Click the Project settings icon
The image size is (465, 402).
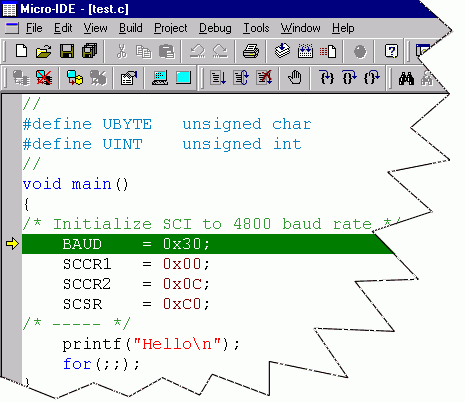pos(129,78)
